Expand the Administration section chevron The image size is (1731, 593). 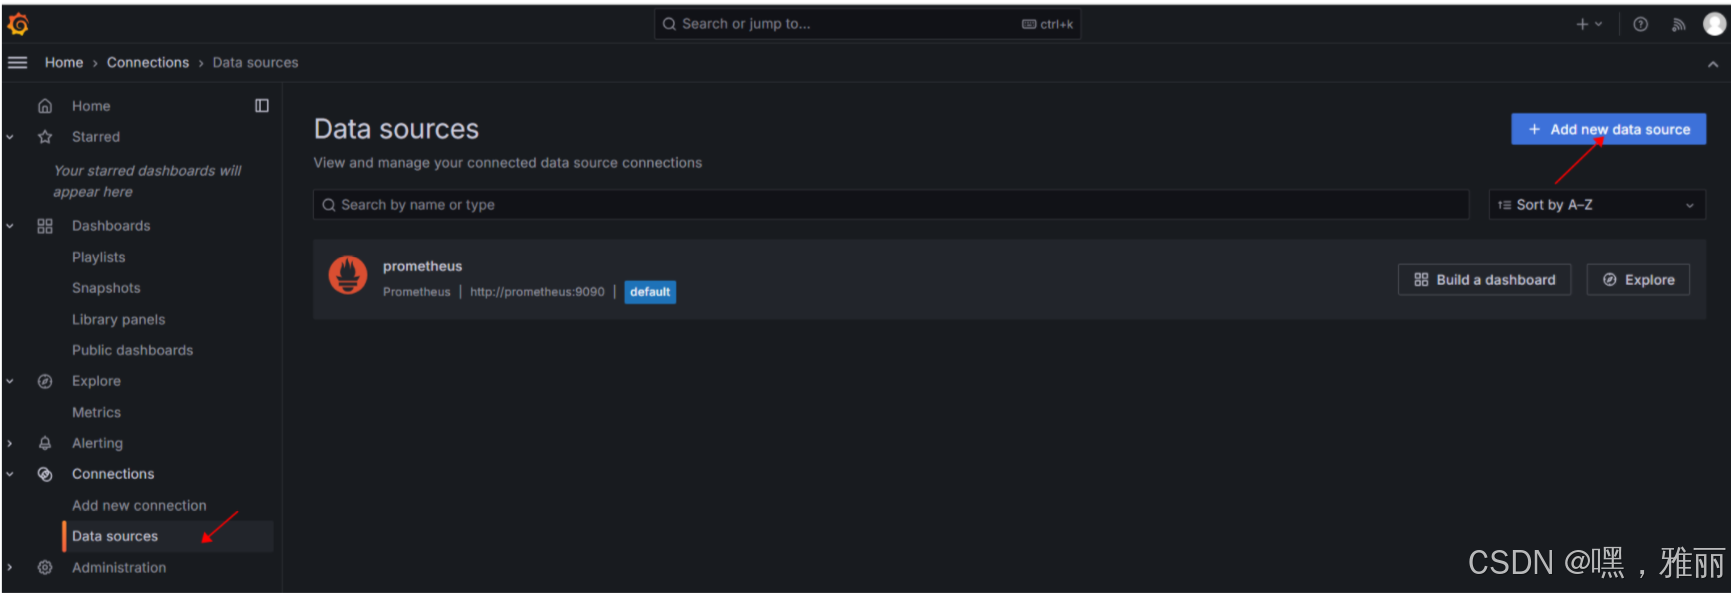click(x=10, y=567)
